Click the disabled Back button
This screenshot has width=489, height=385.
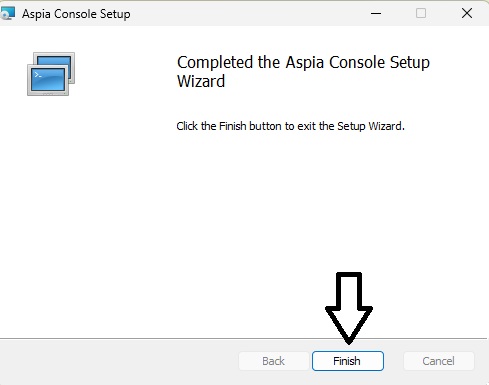[x=273, y=361]
